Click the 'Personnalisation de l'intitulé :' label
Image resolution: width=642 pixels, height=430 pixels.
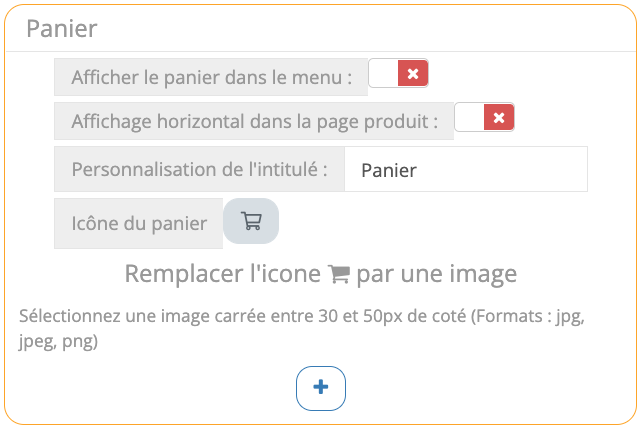pyautogui.click(x=199, y=170)
